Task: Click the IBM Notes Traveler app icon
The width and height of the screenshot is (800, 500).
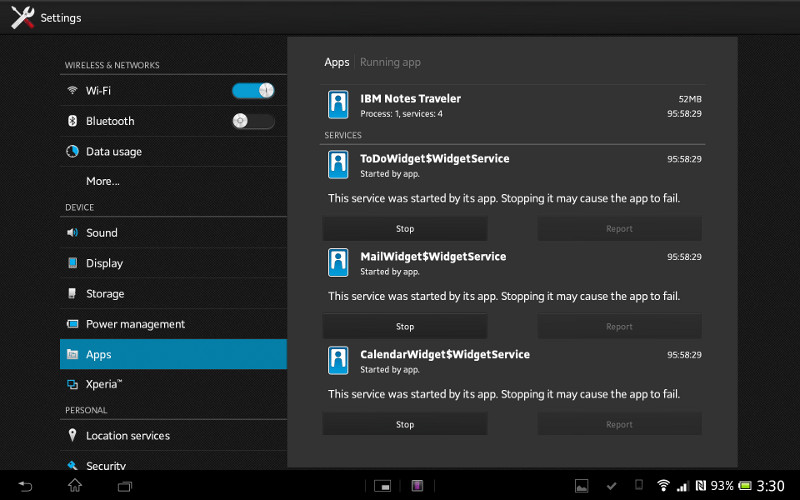Action: (338, 105)
